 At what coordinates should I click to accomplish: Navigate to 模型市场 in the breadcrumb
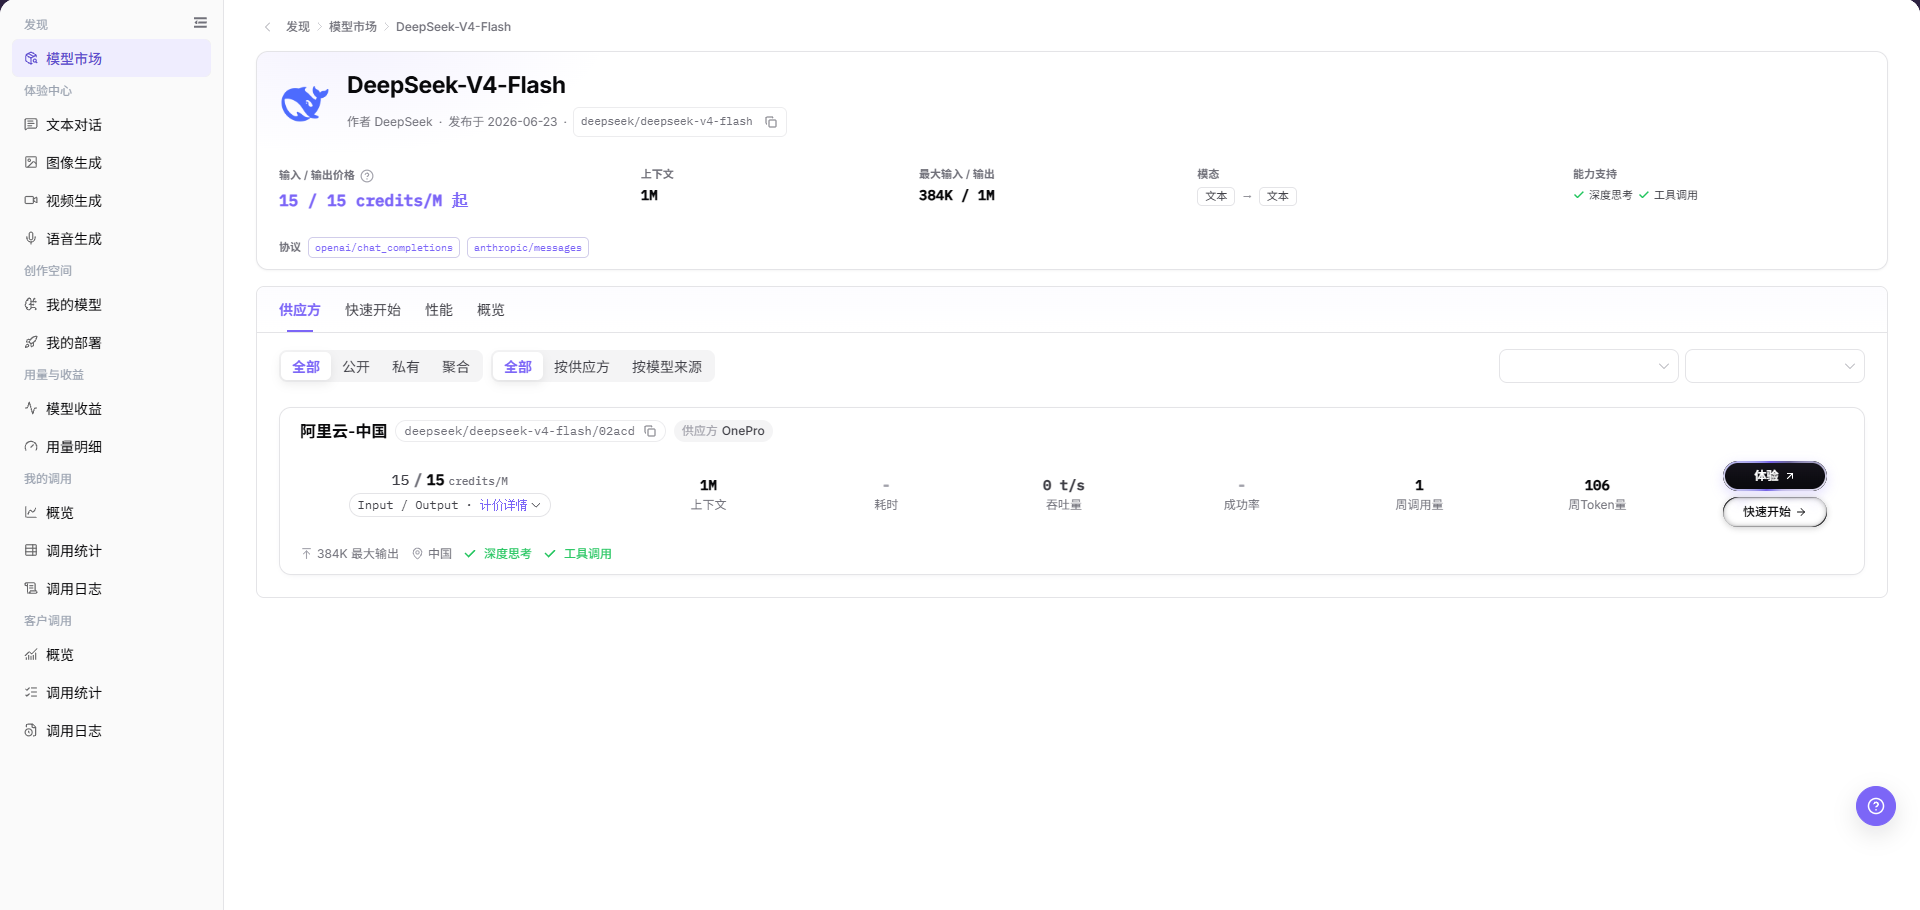(353, 27)
